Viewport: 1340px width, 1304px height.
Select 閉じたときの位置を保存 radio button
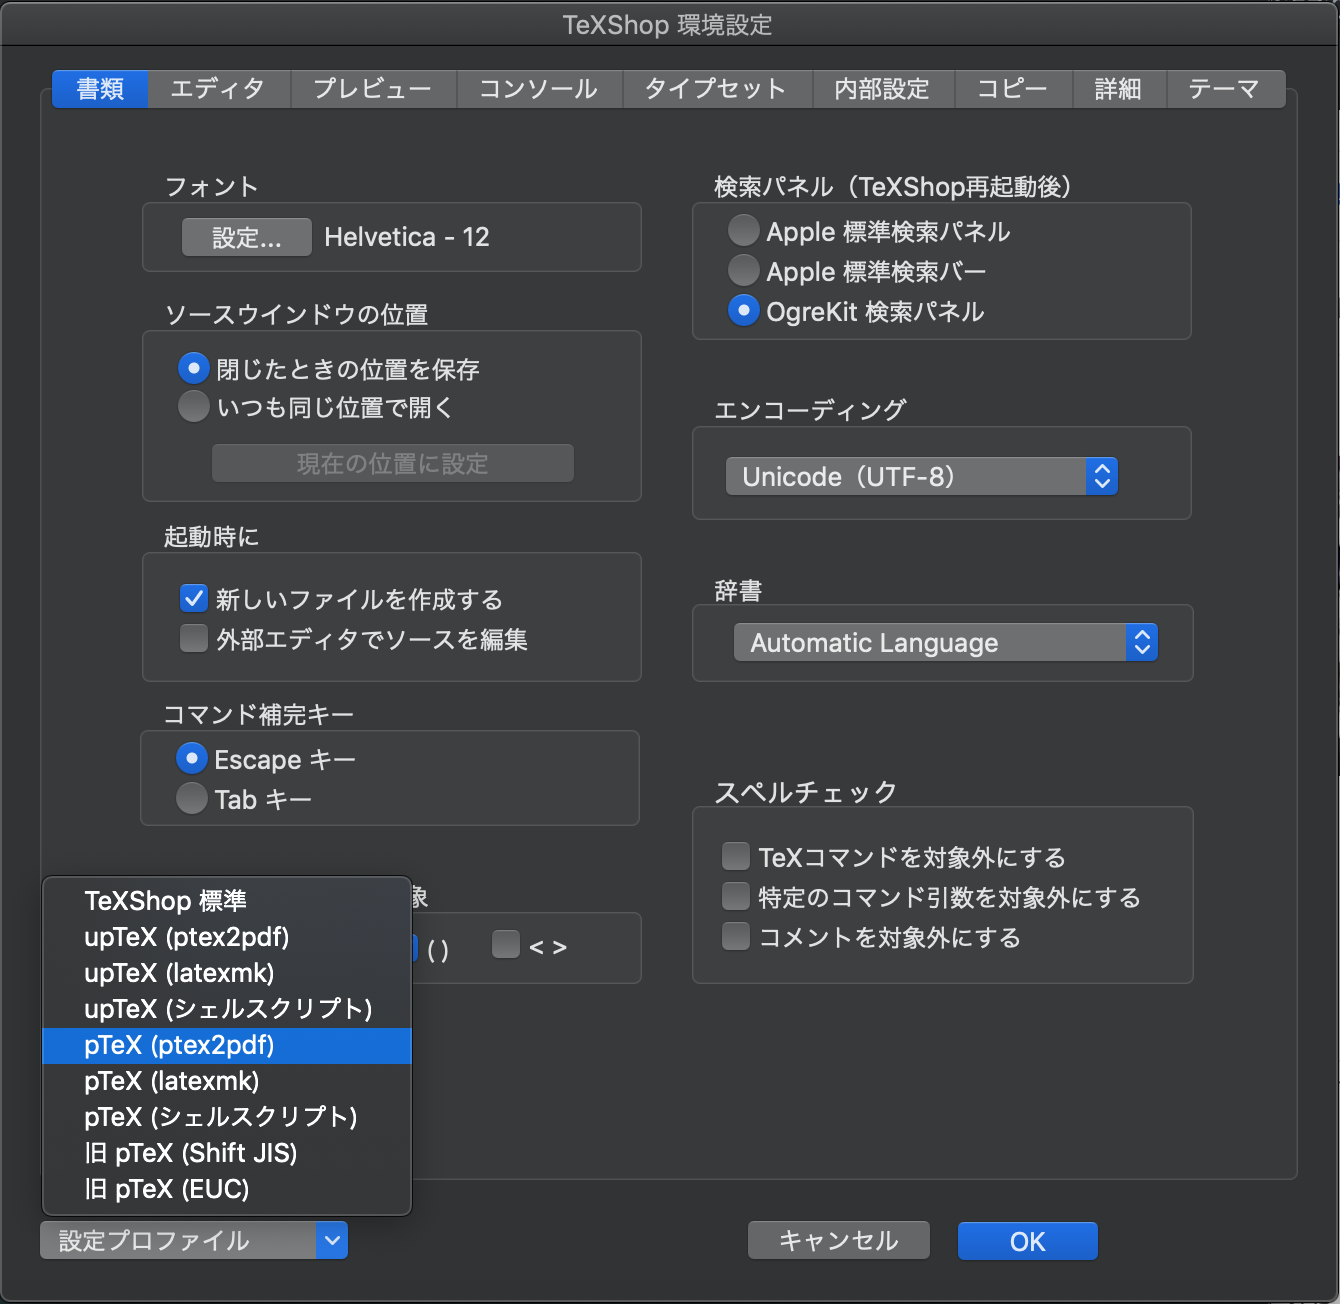193,369
